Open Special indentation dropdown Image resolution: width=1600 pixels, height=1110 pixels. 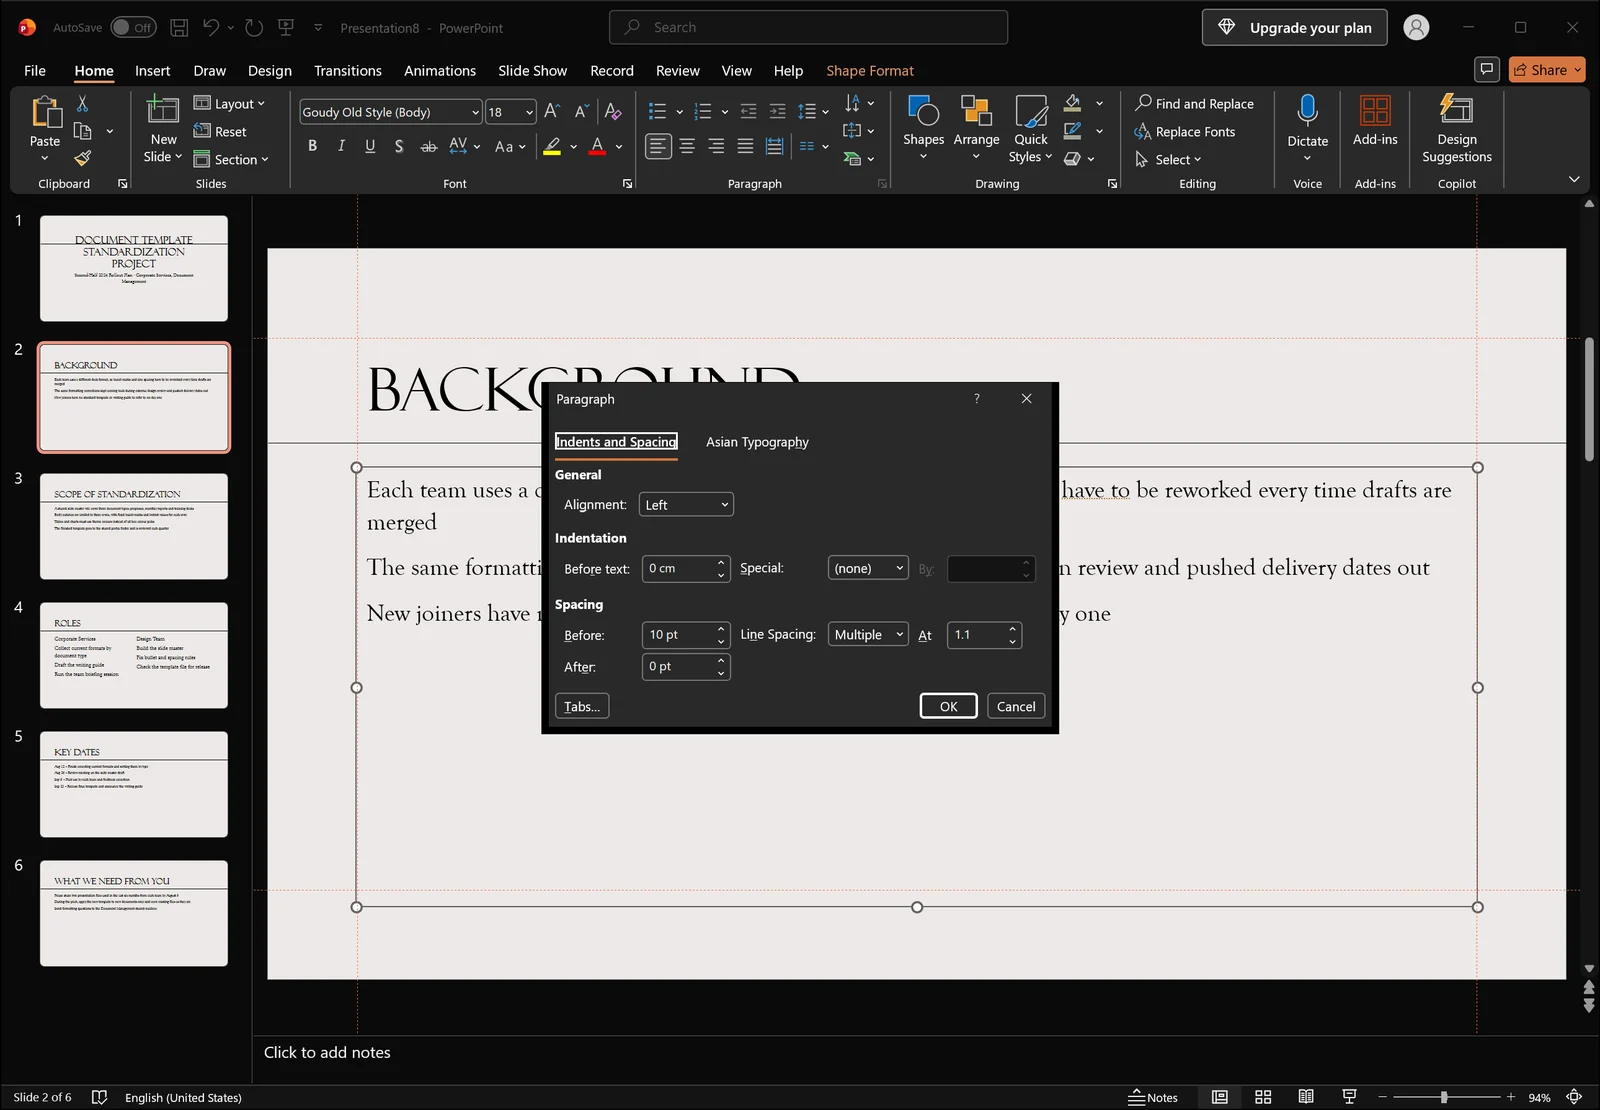click(x=868, y=568)
